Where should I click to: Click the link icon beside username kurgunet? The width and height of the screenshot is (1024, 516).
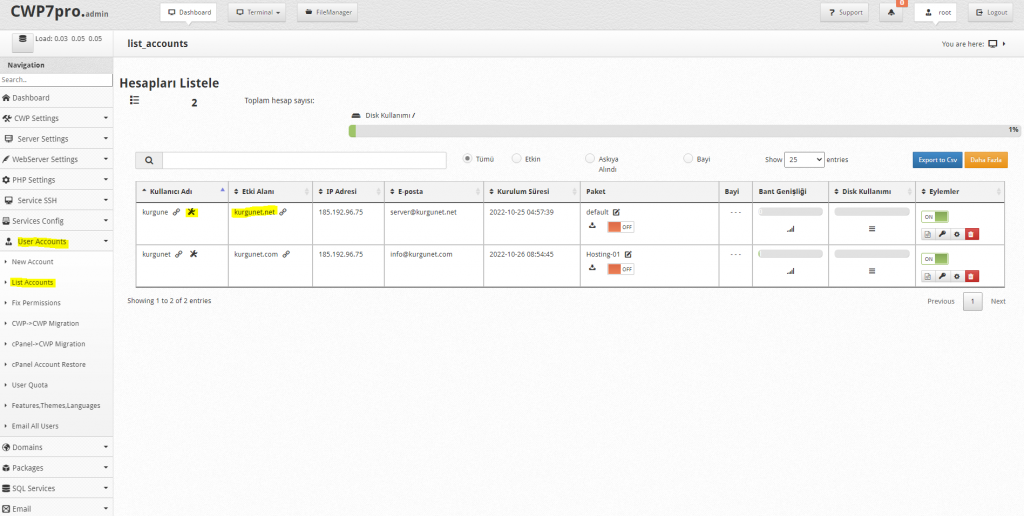click(x=178, y=254)
